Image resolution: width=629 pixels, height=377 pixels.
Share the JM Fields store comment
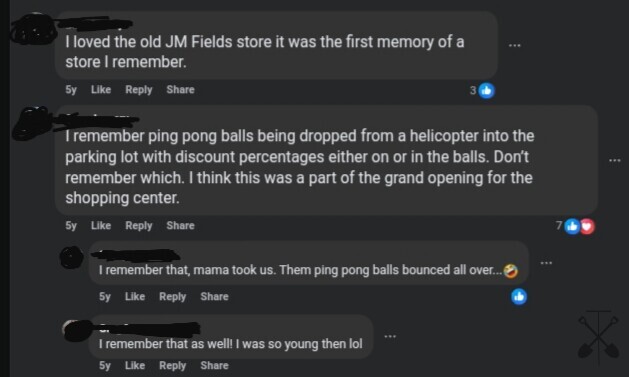click(181, 89)
